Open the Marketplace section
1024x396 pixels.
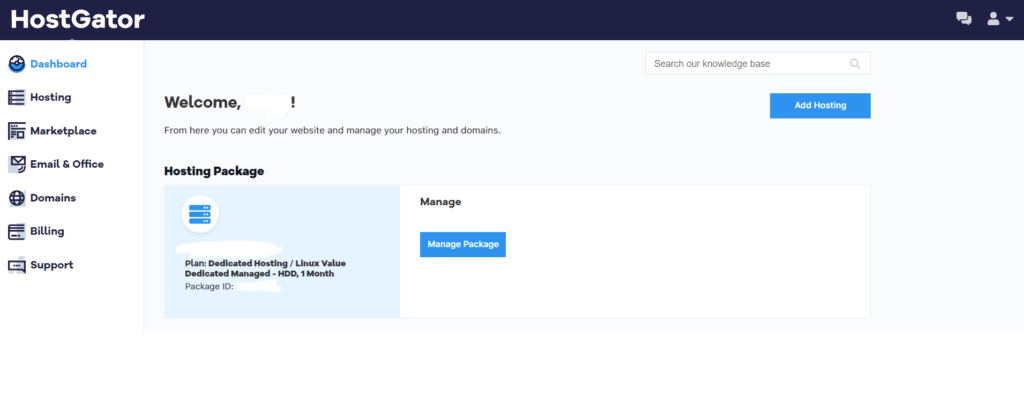63,131
